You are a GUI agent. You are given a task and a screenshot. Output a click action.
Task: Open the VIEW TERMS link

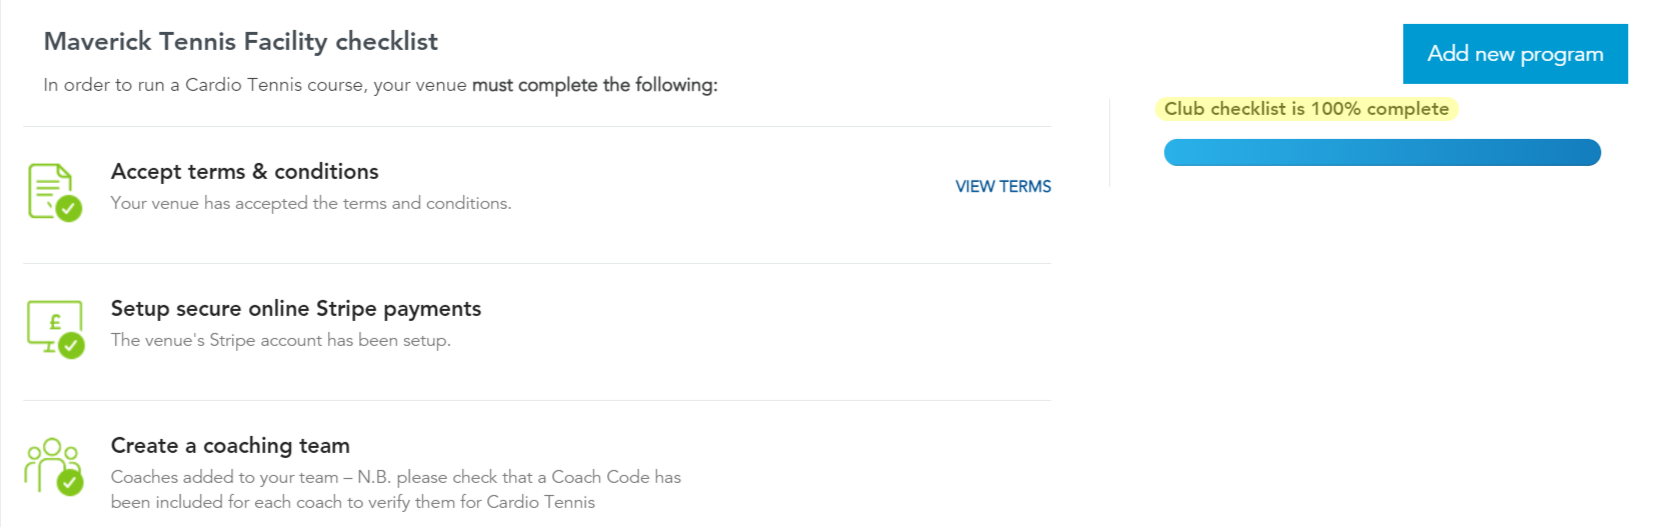1003,186
